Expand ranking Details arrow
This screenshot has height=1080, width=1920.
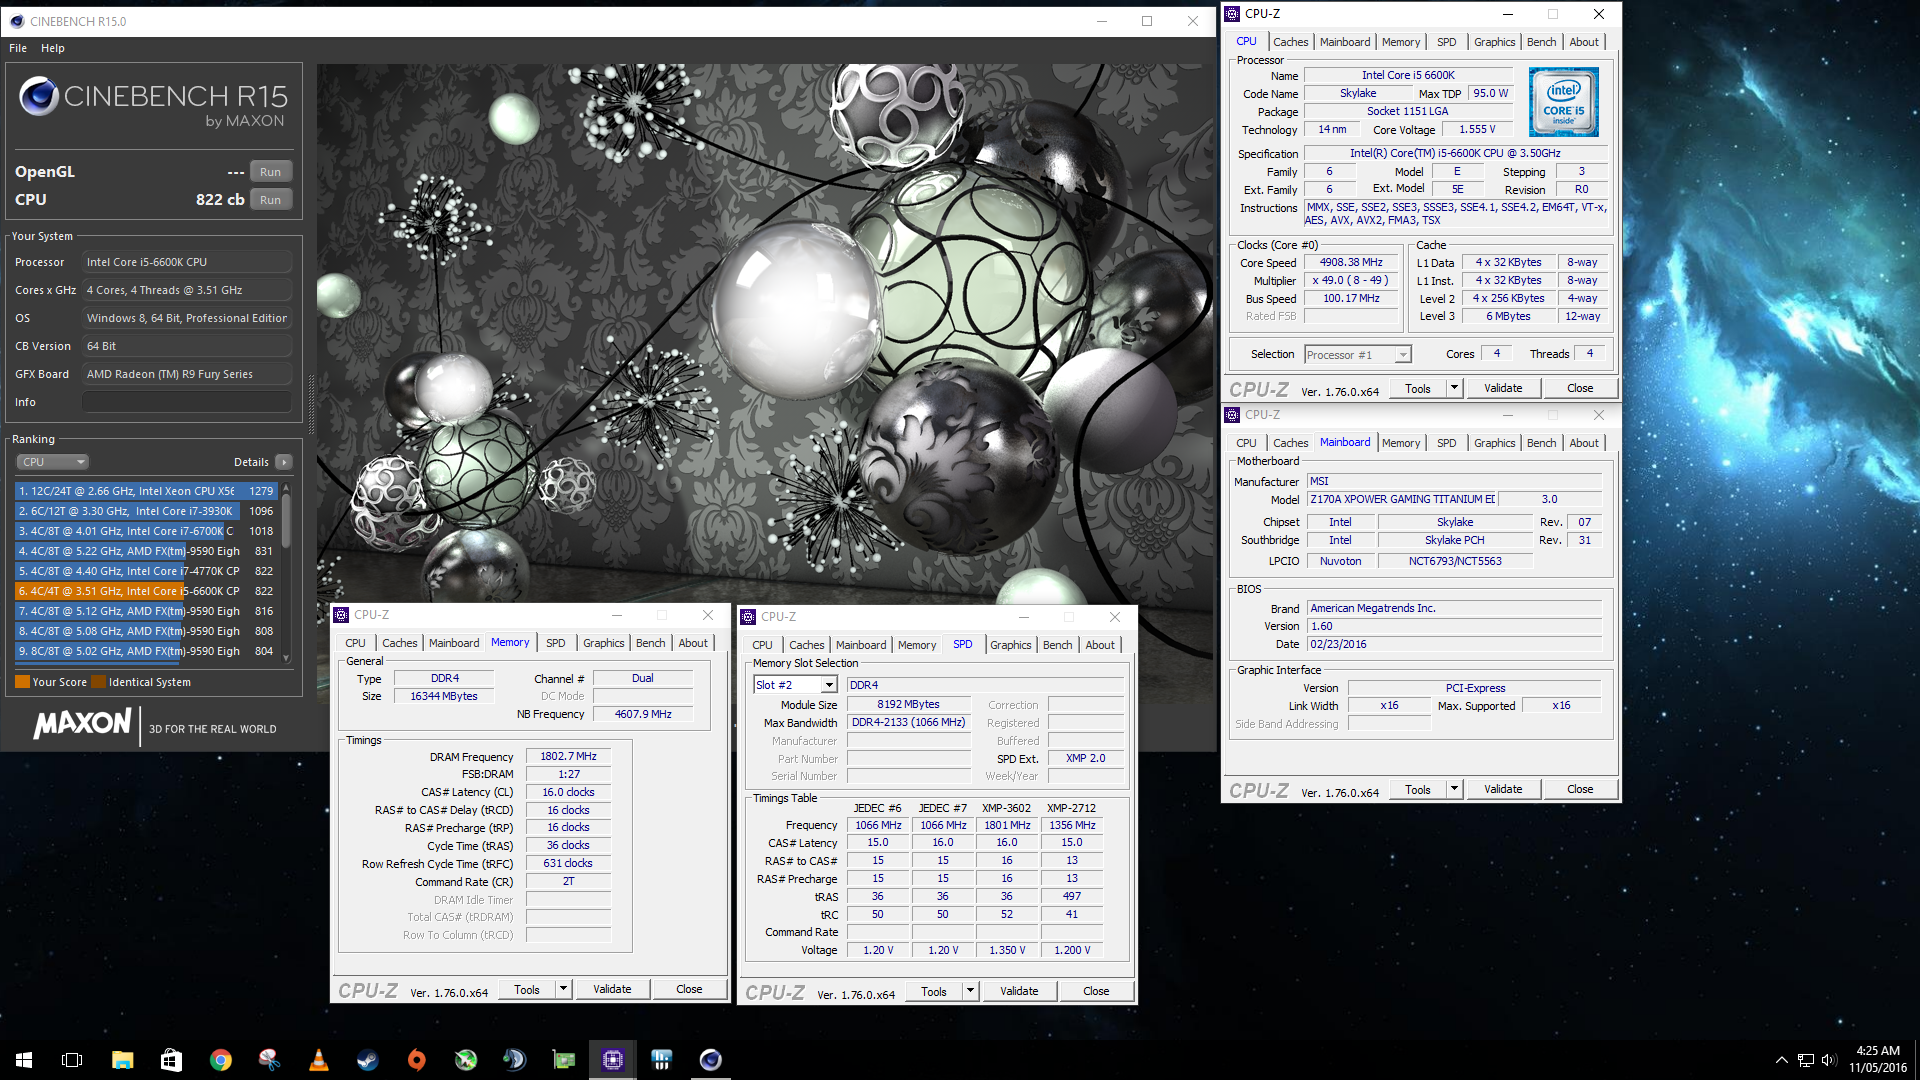coord(284,462)
